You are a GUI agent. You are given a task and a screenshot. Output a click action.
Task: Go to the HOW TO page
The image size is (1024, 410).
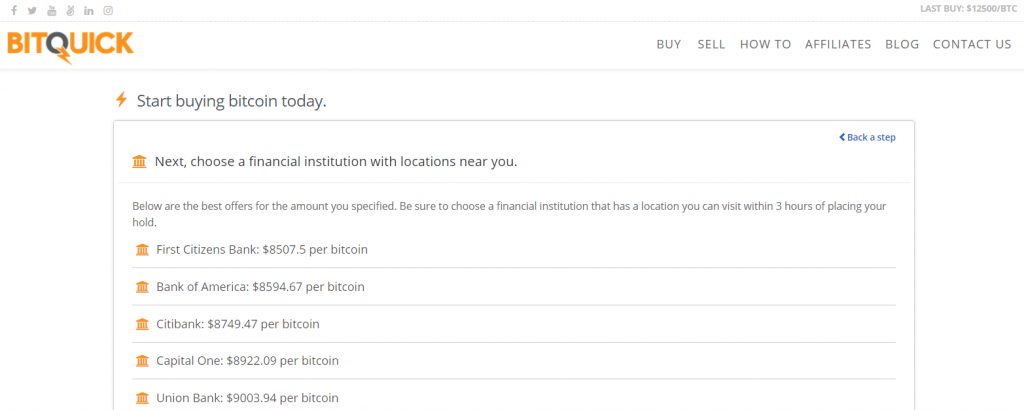coord(765,44)
